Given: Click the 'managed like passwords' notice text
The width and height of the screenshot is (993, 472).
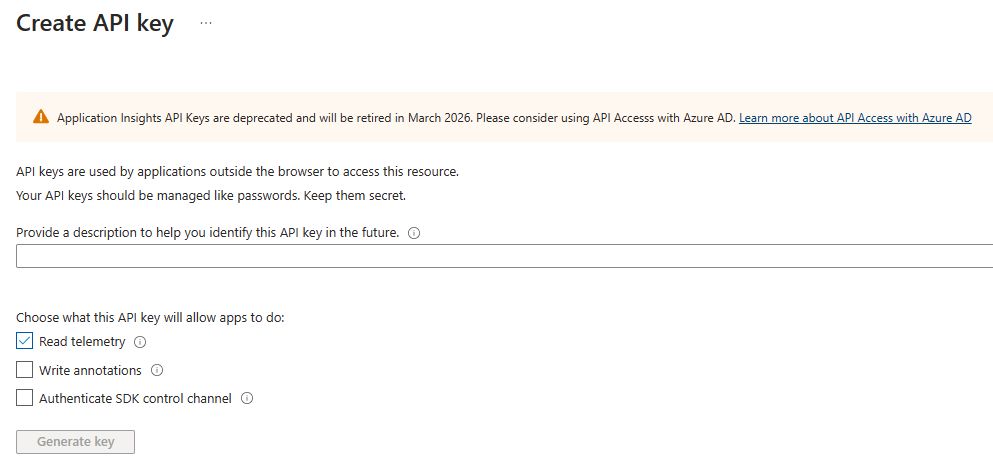Looking at the screenshot, I should click(211, 195).
